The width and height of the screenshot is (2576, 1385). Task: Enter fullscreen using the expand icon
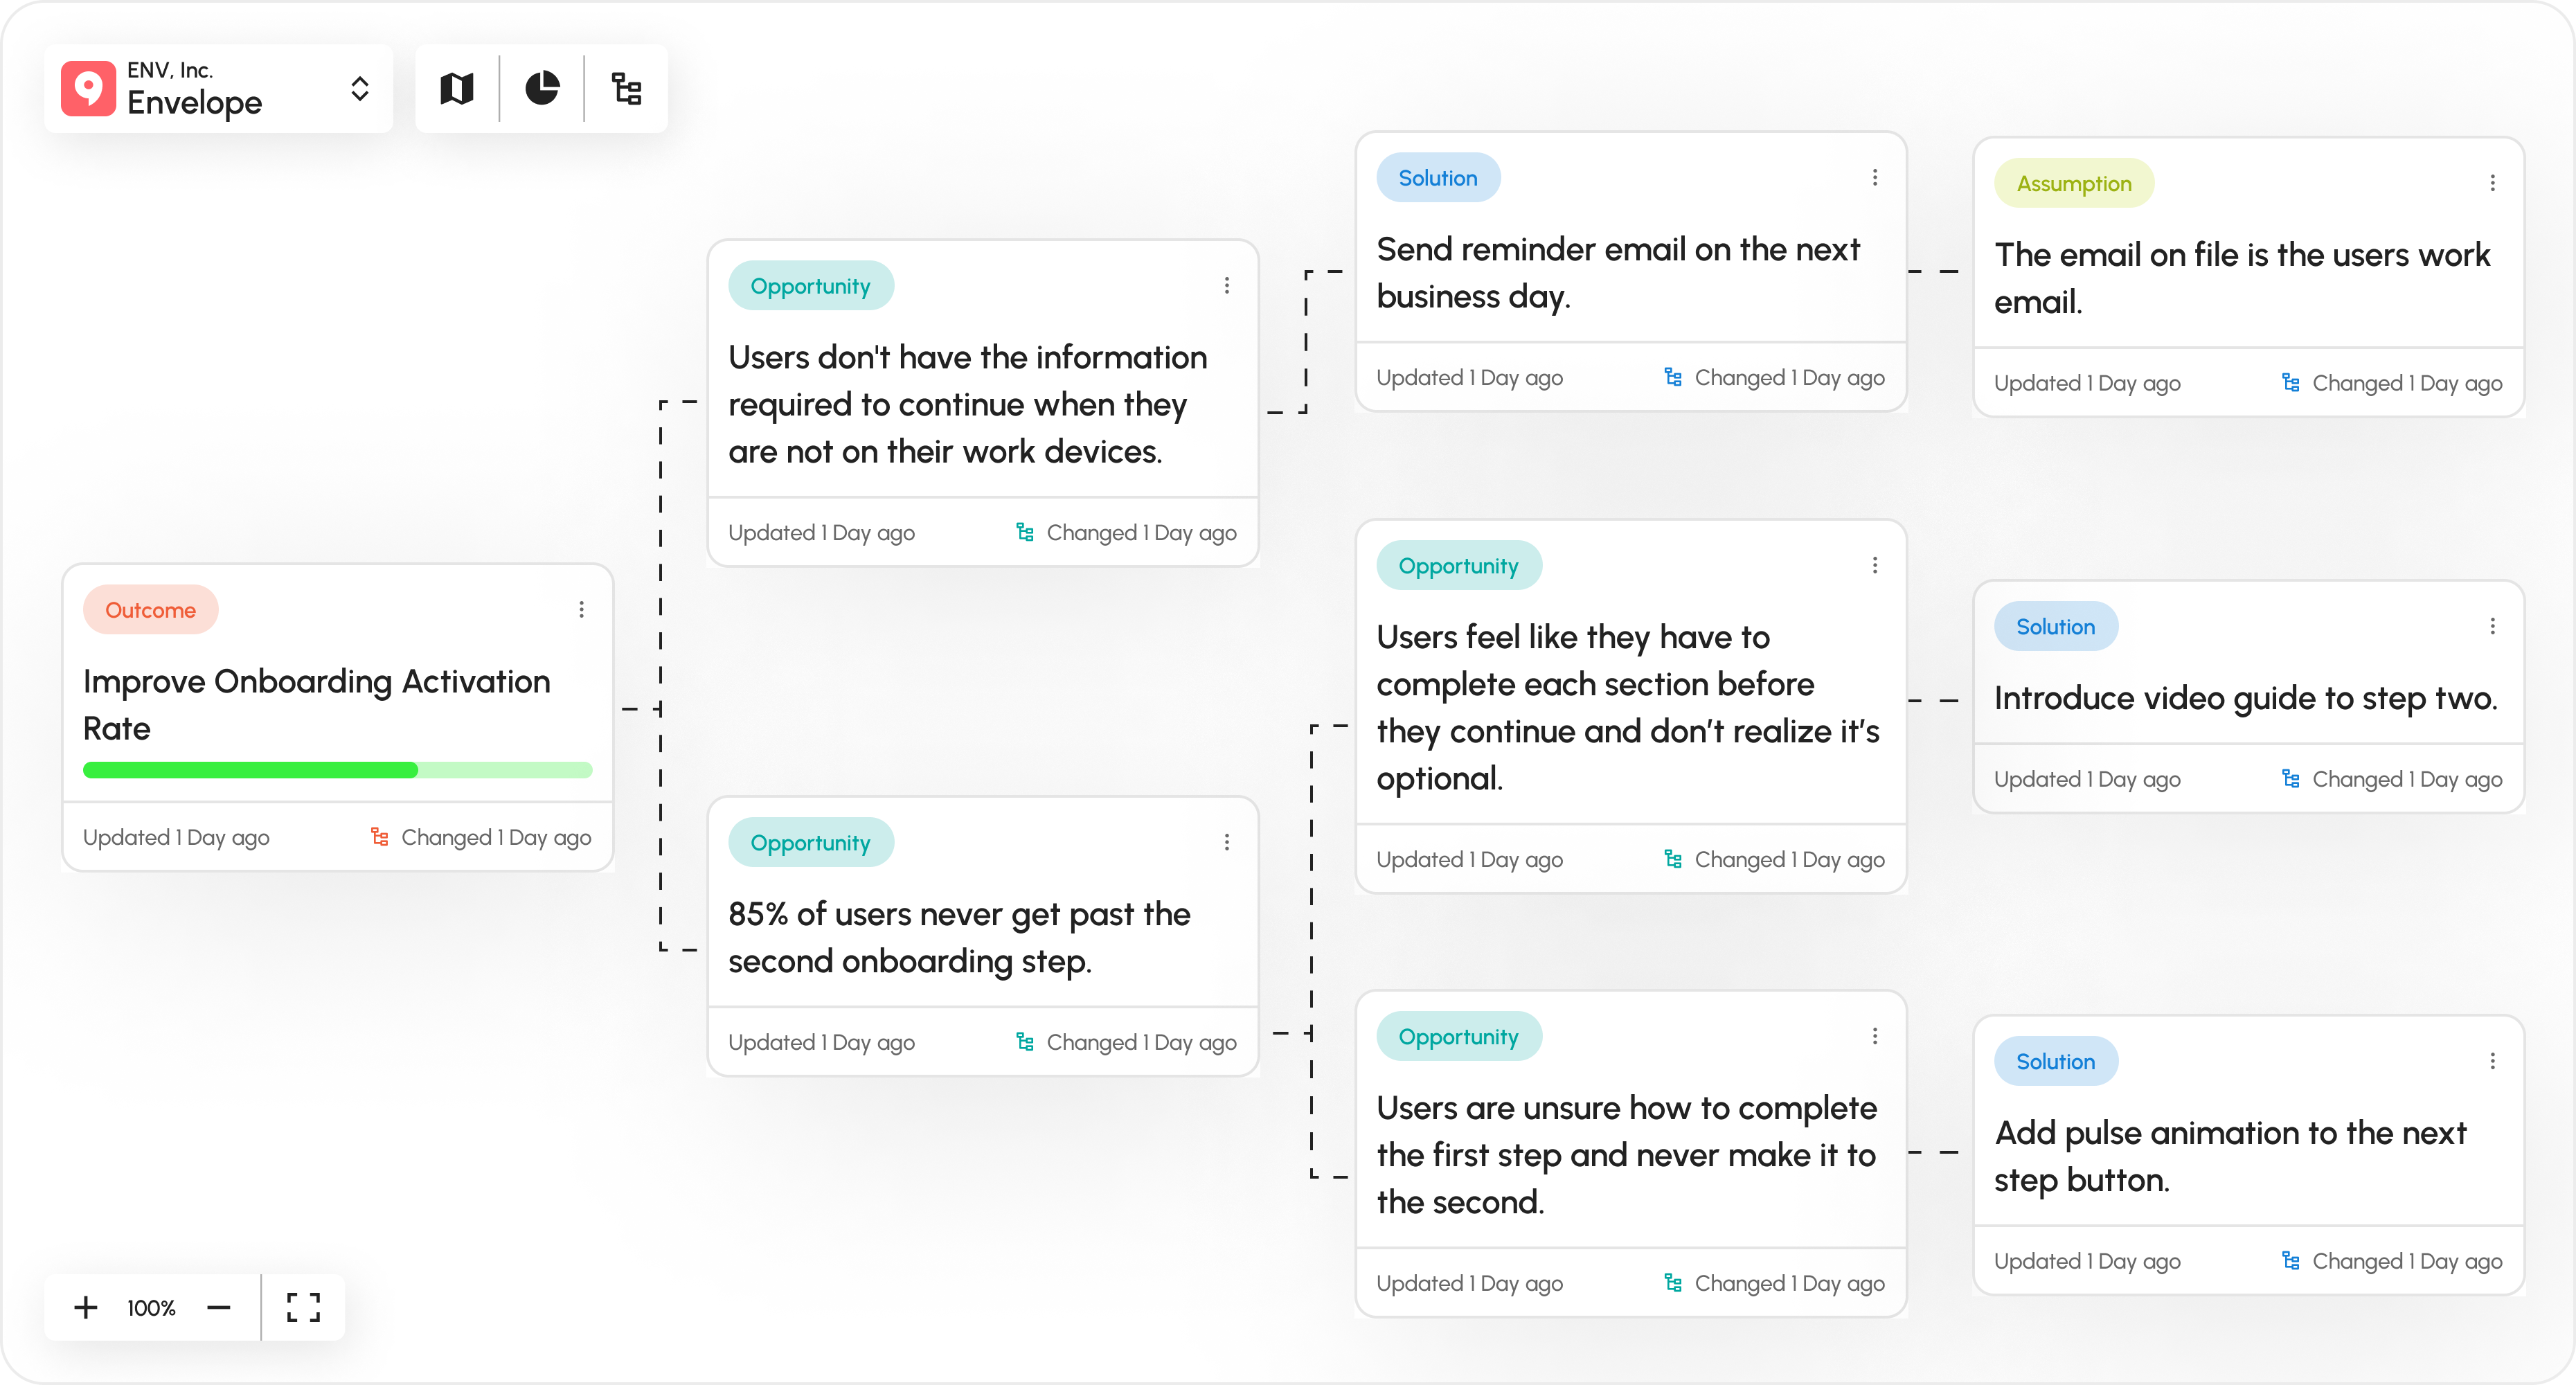pos(302,1307)
